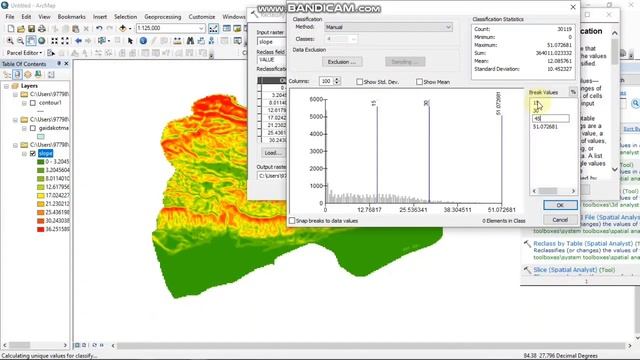640x360 pixels.
Task: Collapse the Layers root node
Action: (6, 86)
